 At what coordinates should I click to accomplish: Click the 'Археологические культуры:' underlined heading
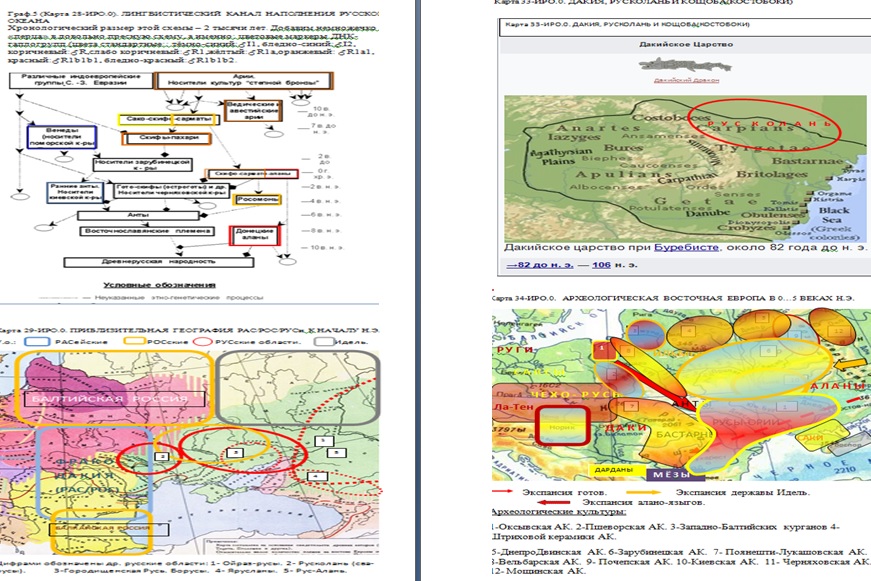(559, 512)
